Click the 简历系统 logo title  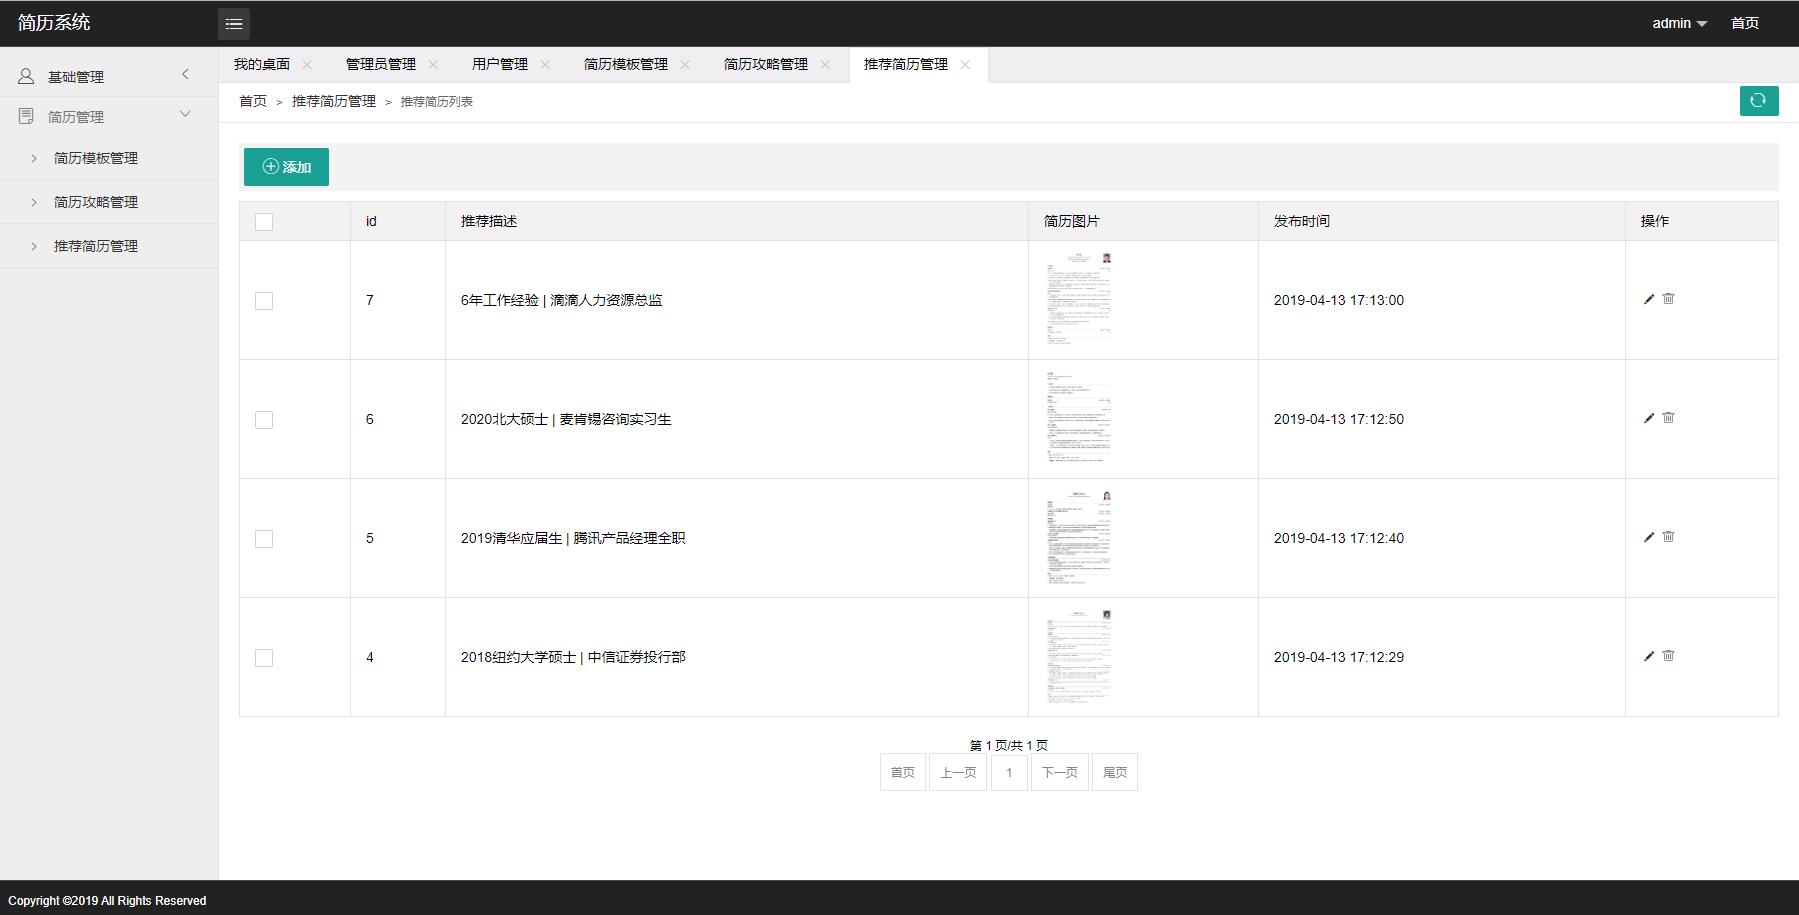coord(54,22)
